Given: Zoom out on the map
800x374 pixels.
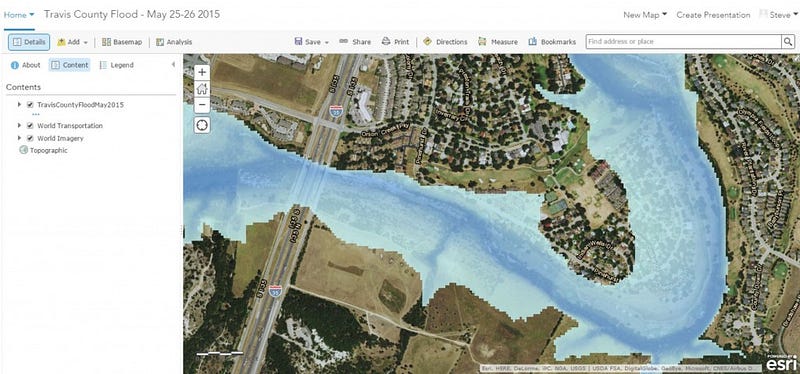Looking at the screenshot, I should [x=202, y=105].
